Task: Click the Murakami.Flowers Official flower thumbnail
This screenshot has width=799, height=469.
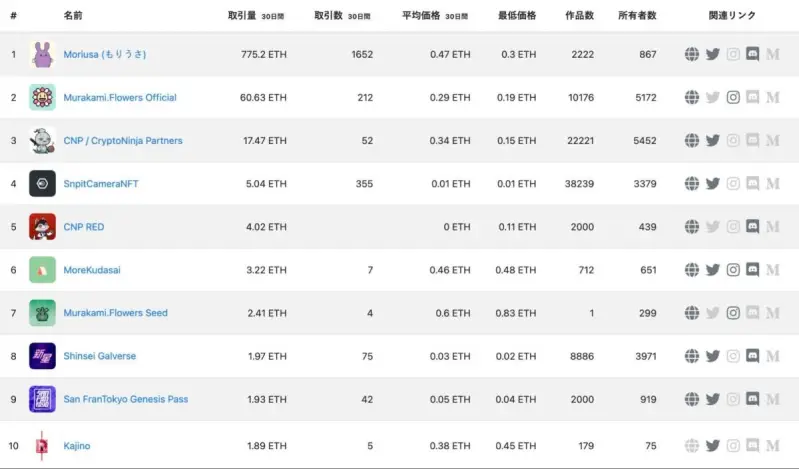Action: coord(42,97)
